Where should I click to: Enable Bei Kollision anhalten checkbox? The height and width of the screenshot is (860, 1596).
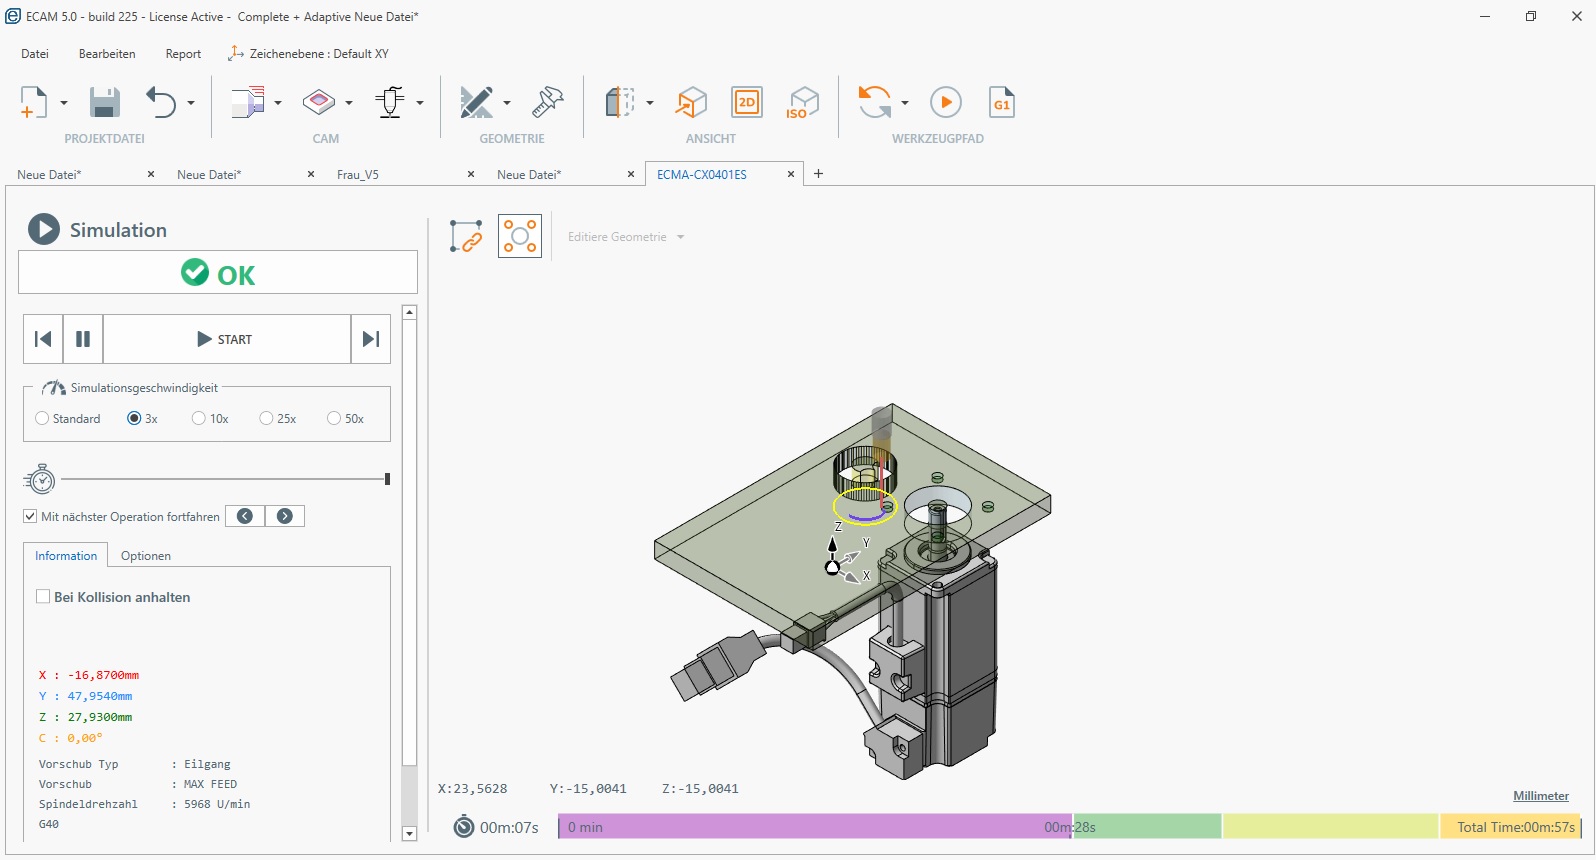[x=43, y=597]
